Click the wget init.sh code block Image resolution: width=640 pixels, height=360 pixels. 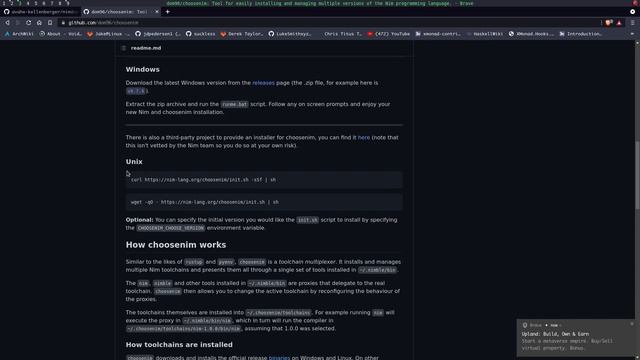[264, 202]
